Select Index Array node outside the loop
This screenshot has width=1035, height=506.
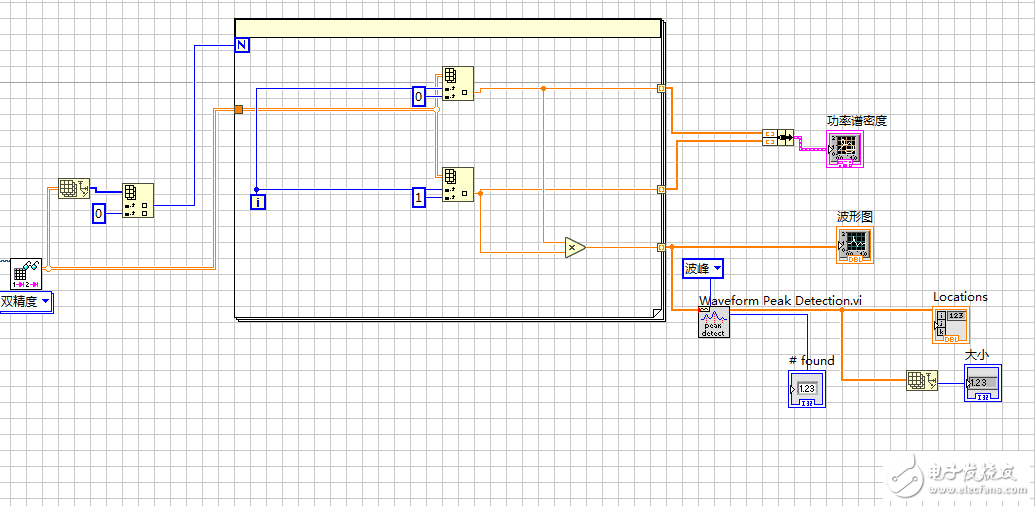coord(138,201)
